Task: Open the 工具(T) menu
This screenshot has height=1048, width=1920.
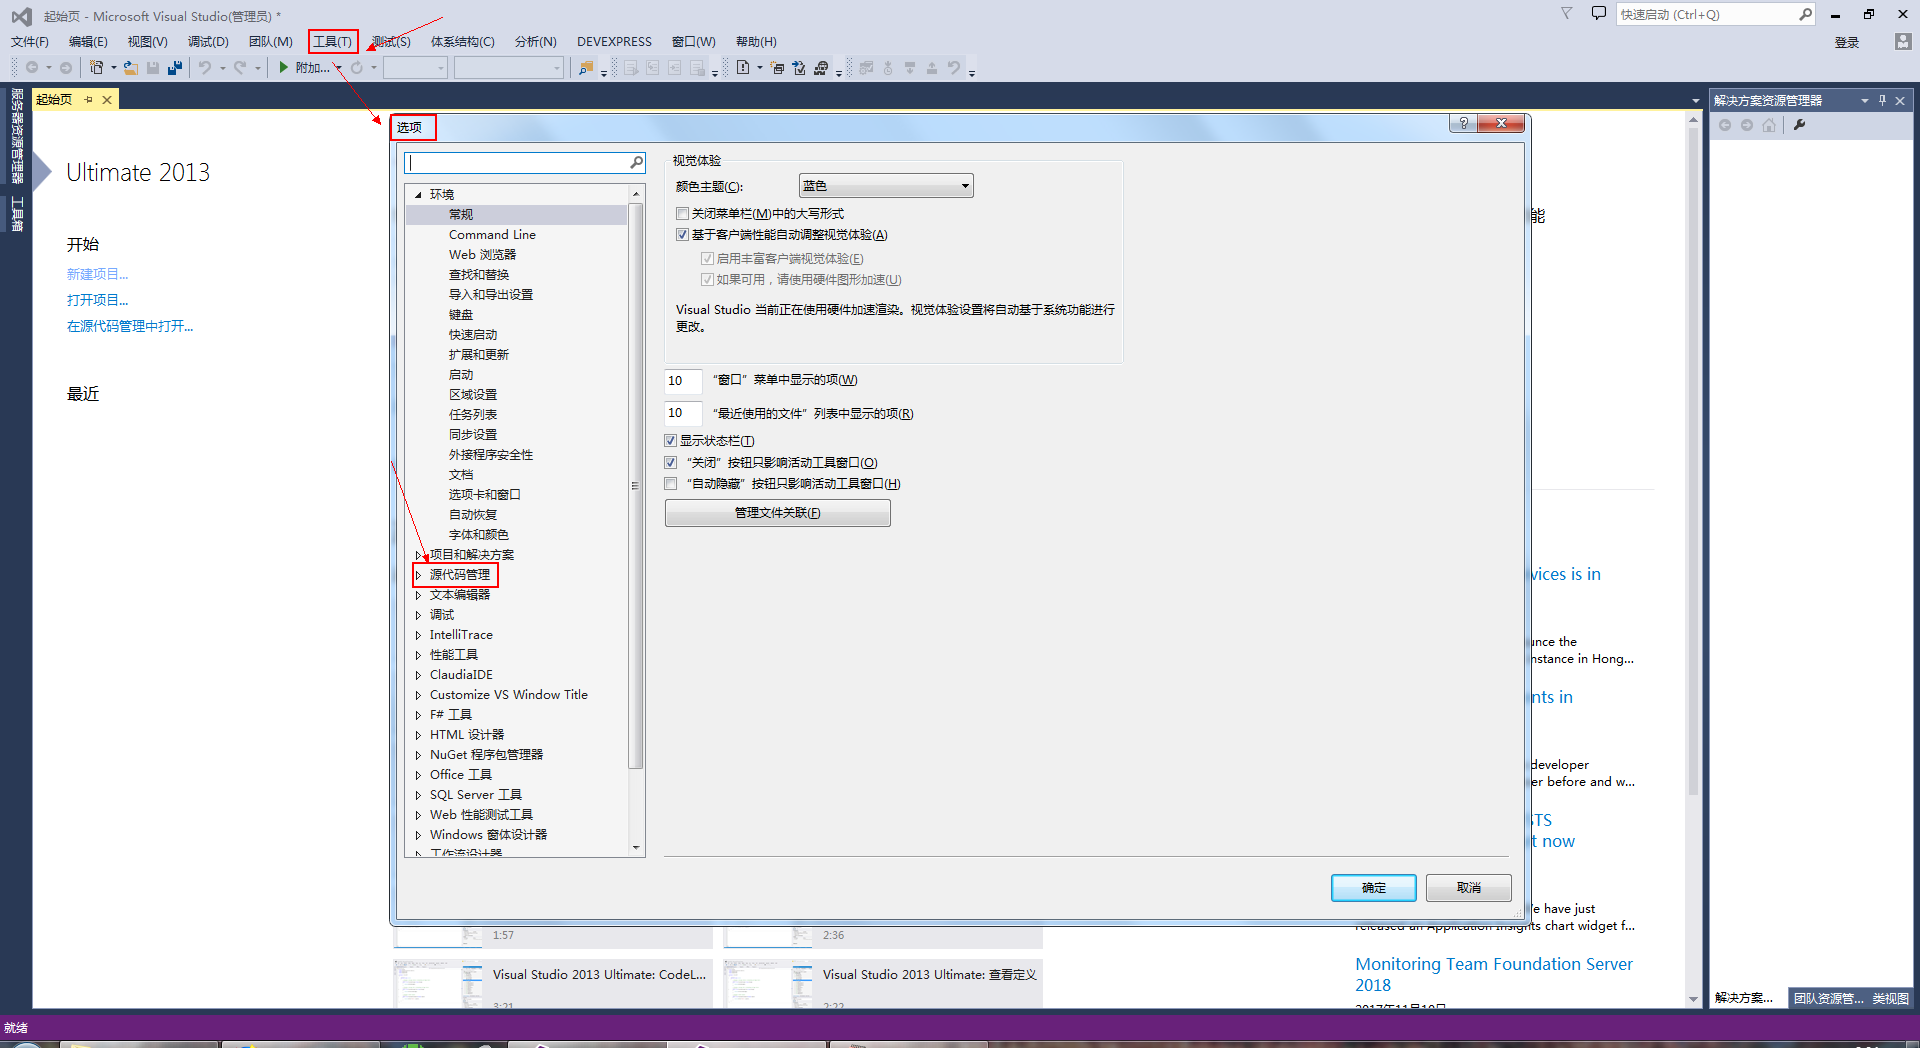Action: coord(332,42)
